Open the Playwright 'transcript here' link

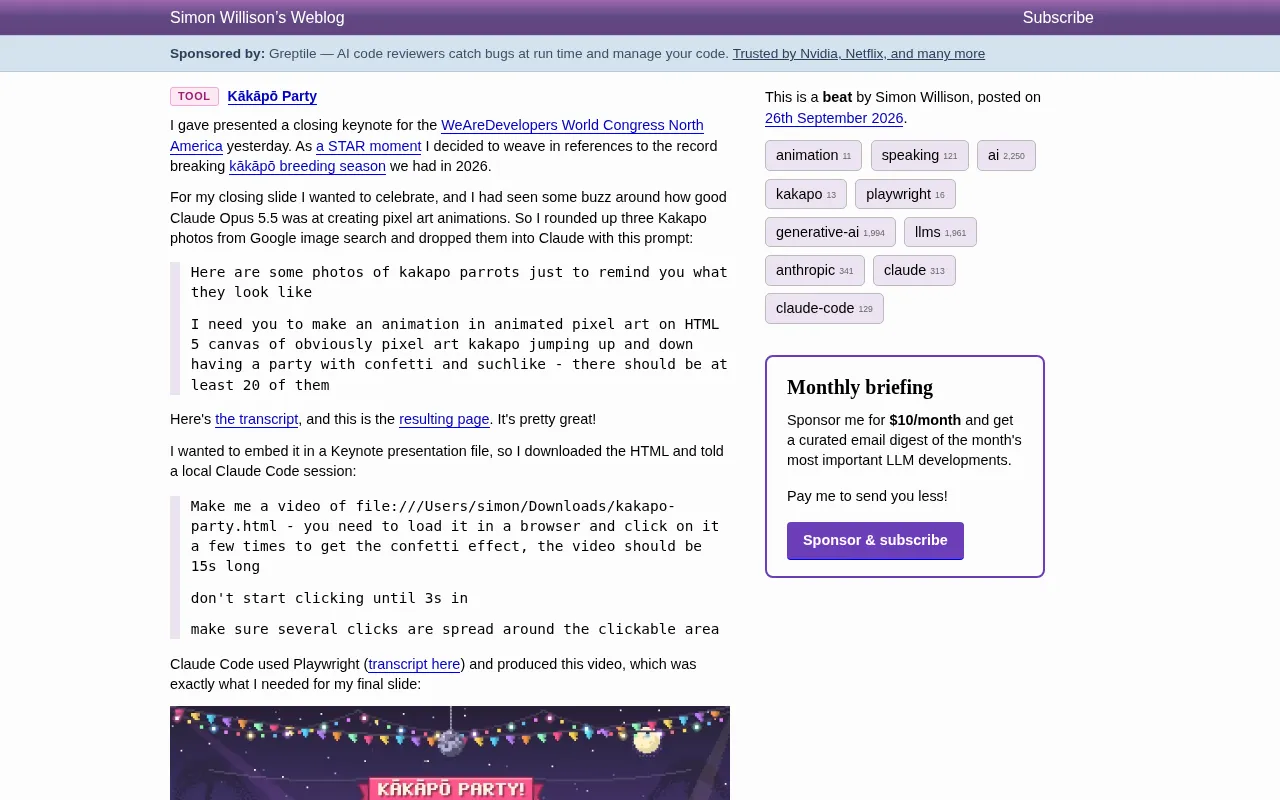click(414, 664)
